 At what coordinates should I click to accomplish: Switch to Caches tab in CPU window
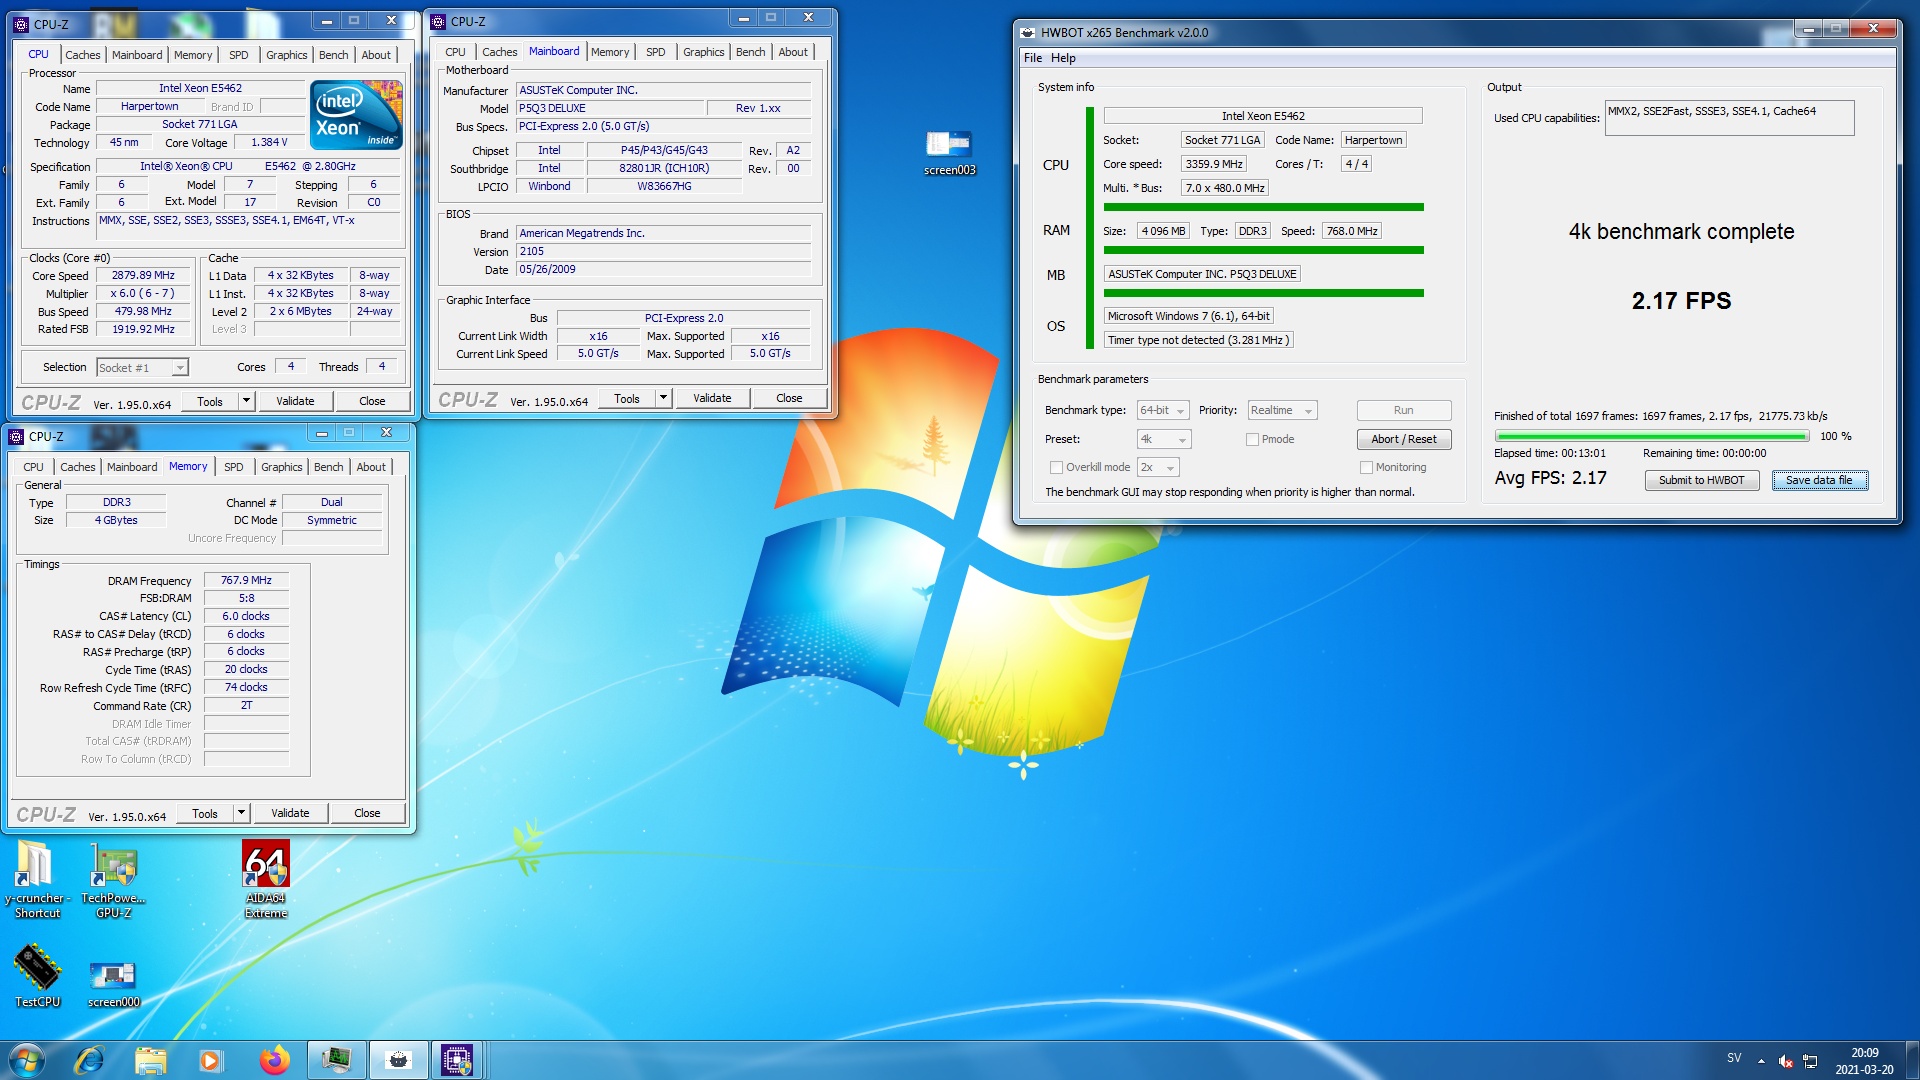pyautogui.click(x=82, y=55)
